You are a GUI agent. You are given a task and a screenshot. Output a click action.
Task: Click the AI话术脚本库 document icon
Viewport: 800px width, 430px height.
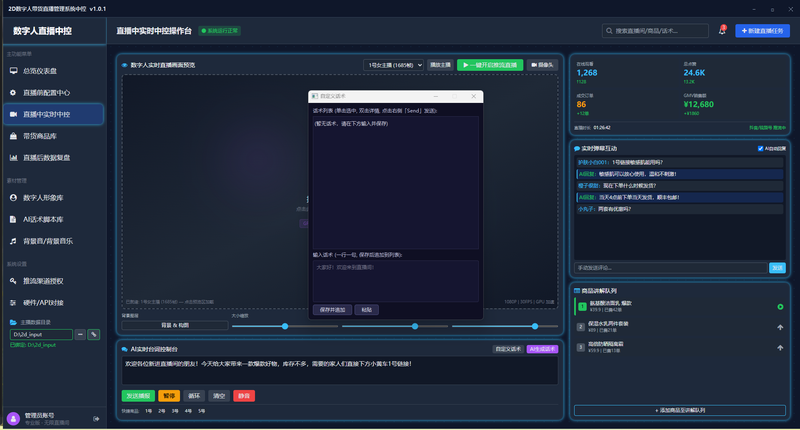pyautogui.click(x=13, y=219)
